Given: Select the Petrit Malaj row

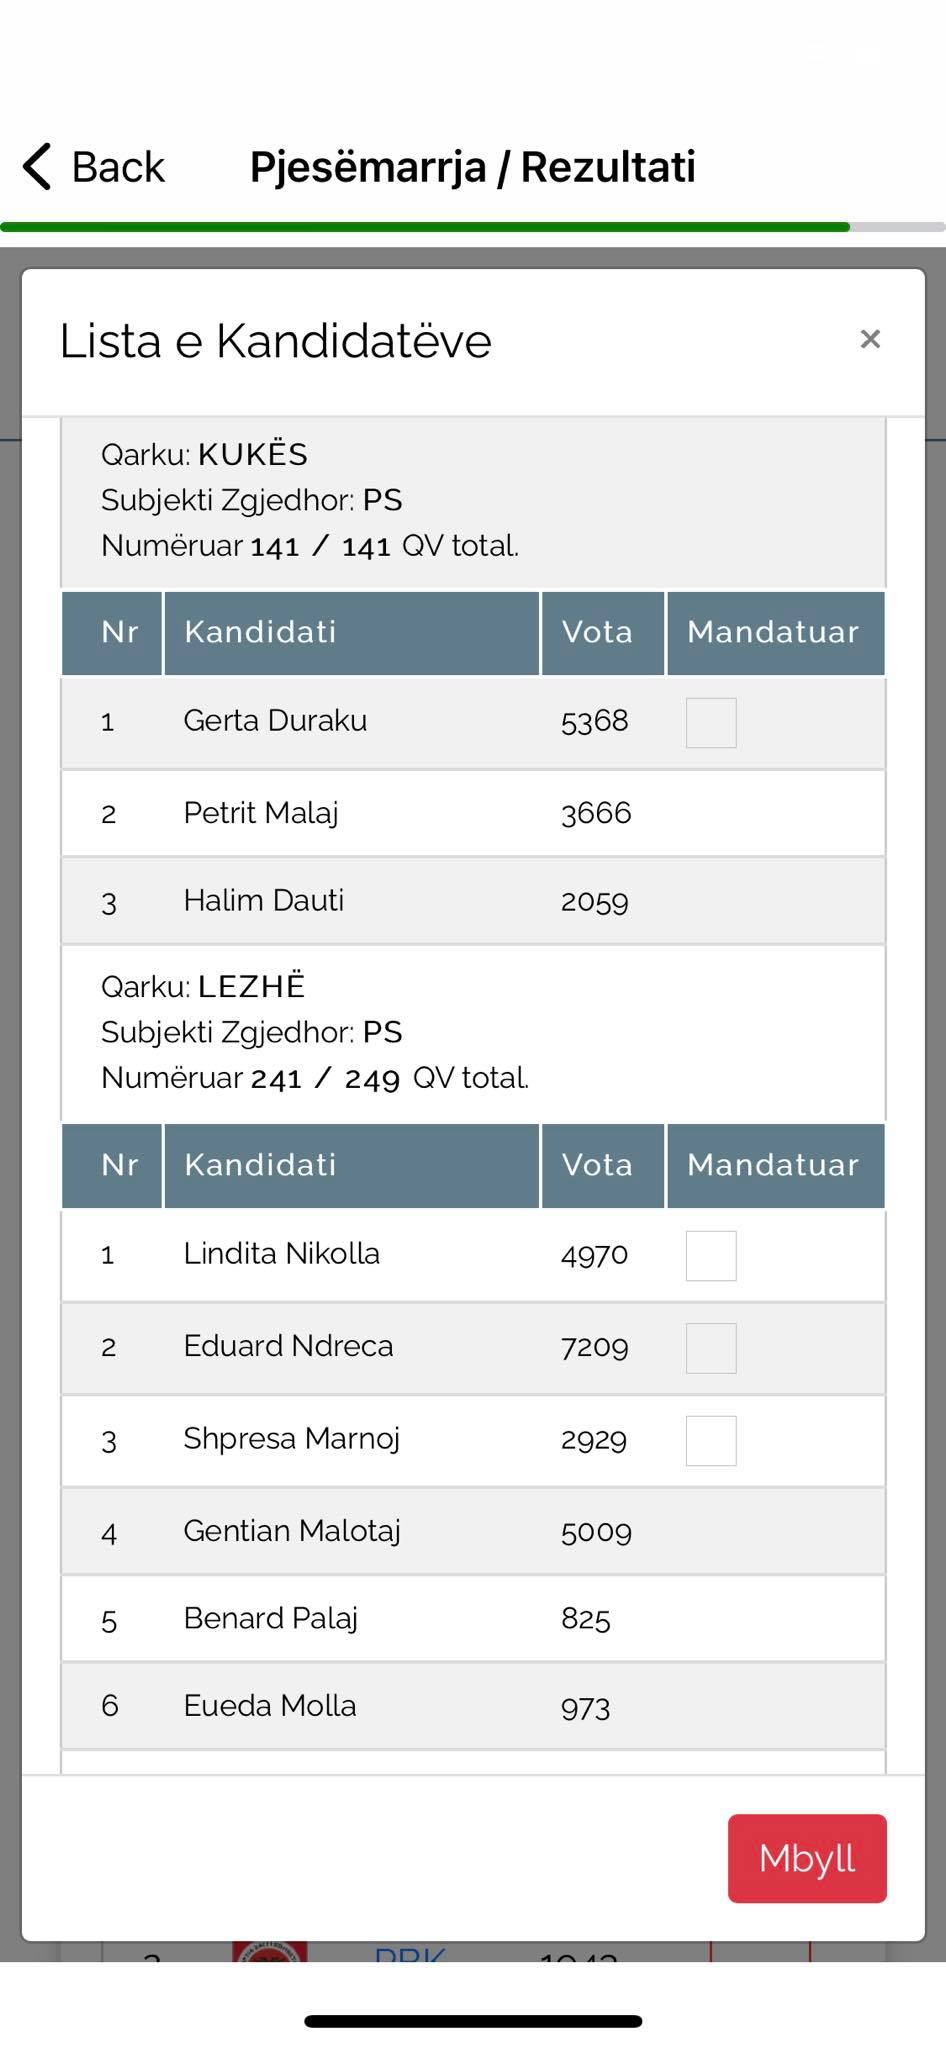Looking at the screenshot, I should coord(472,813).
